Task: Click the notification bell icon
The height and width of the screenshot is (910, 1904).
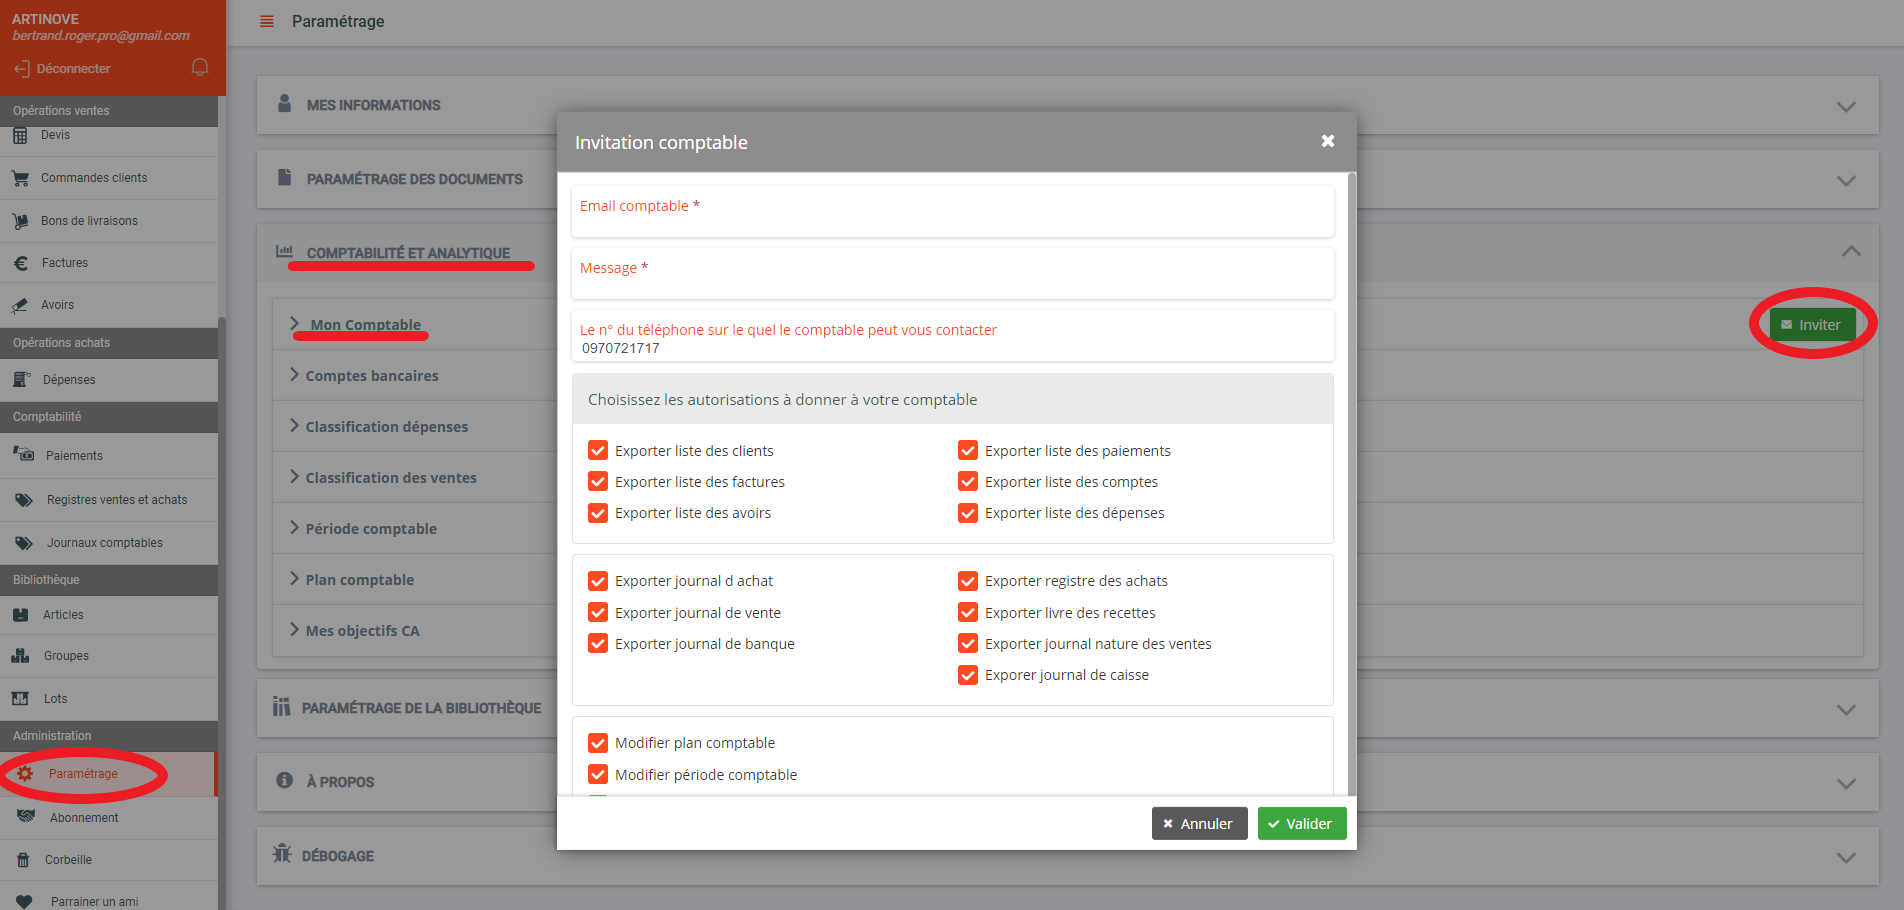Action: click(x=200, y=67)
